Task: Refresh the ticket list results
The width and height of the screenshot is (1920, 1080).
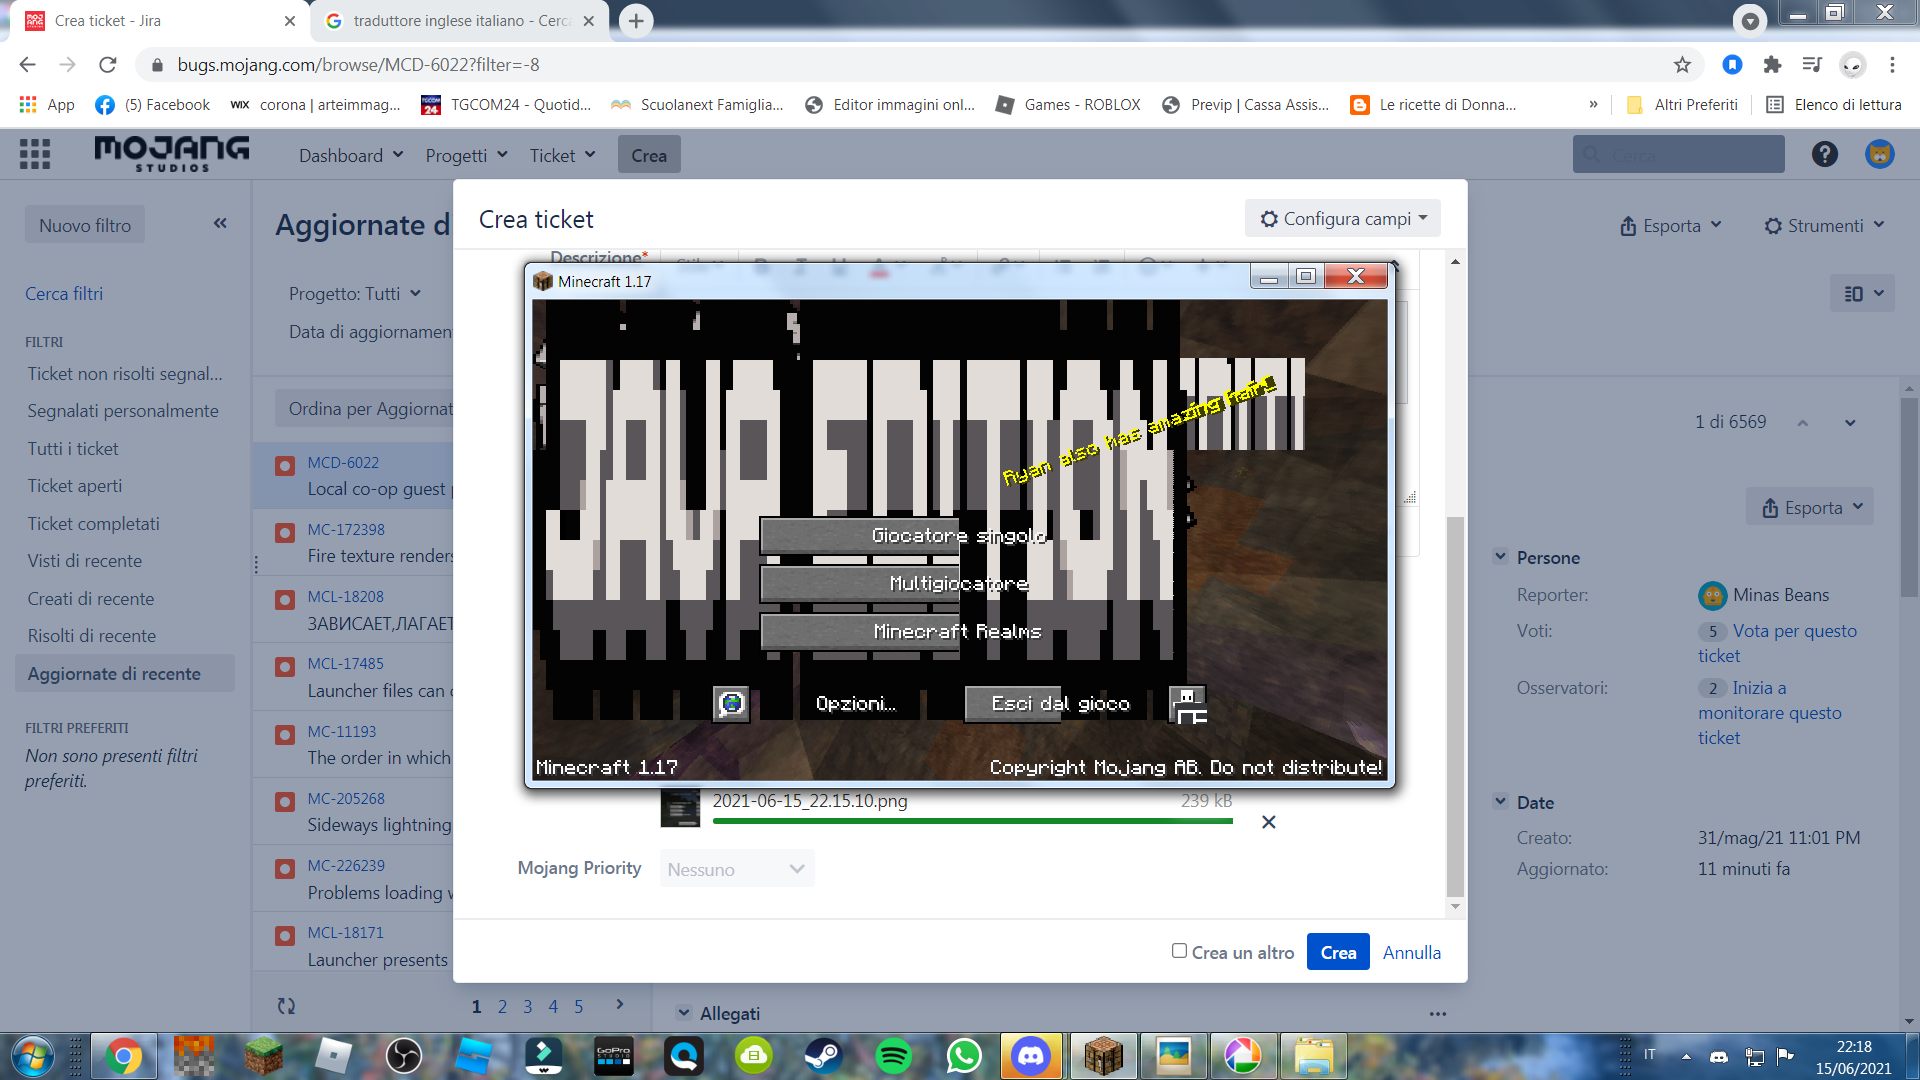Action: click(x=286, y=1006)
